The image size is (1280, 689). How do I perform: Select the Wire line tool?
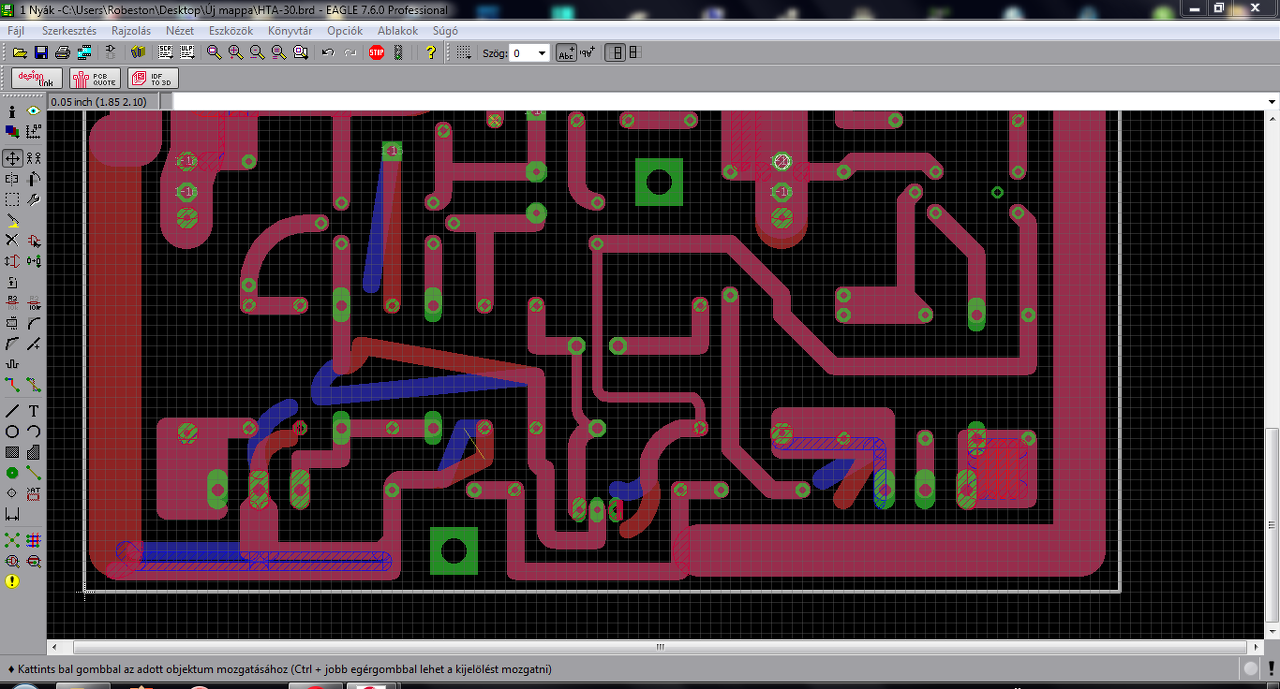(12, 411)
